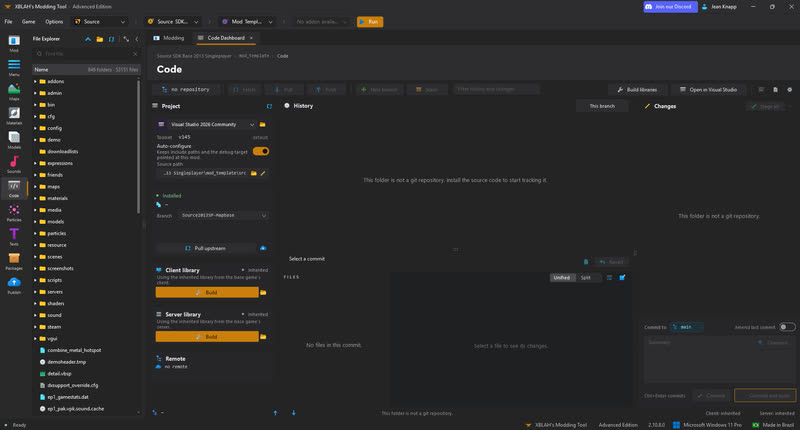Open the Options menu

pos(54,21)
